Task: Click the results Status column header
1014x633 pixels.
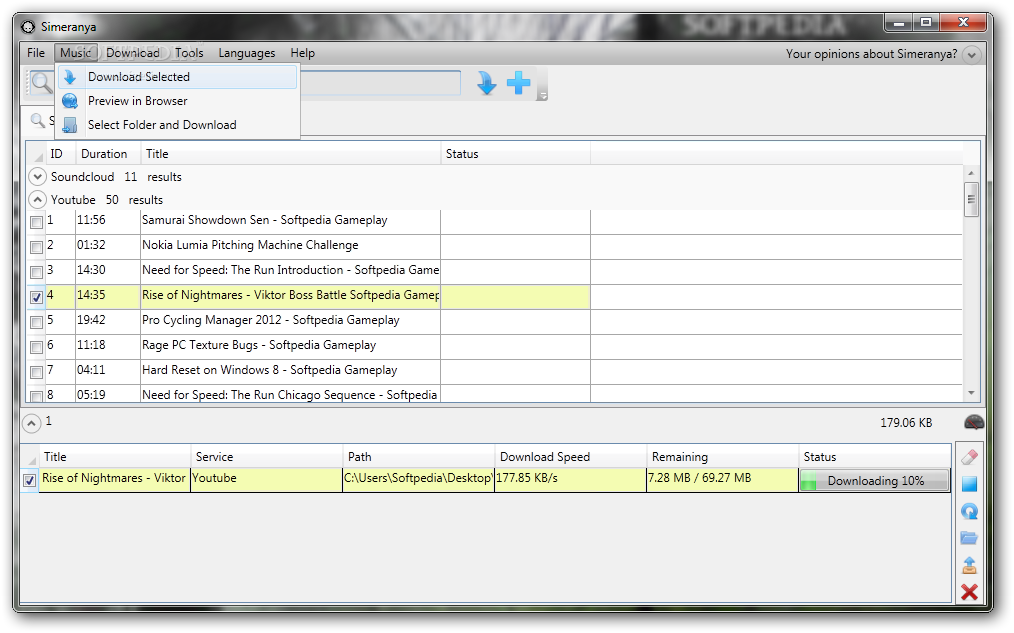Action: coord(515,154)
